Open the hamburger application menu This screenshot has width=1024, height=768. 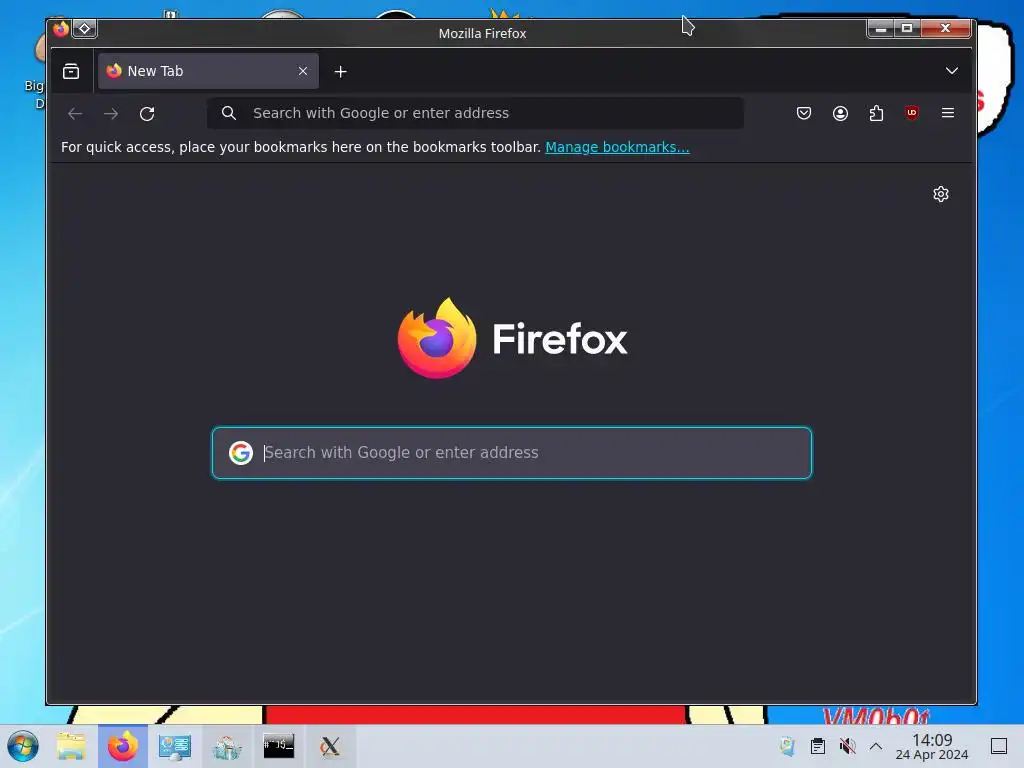coord(948,113)
